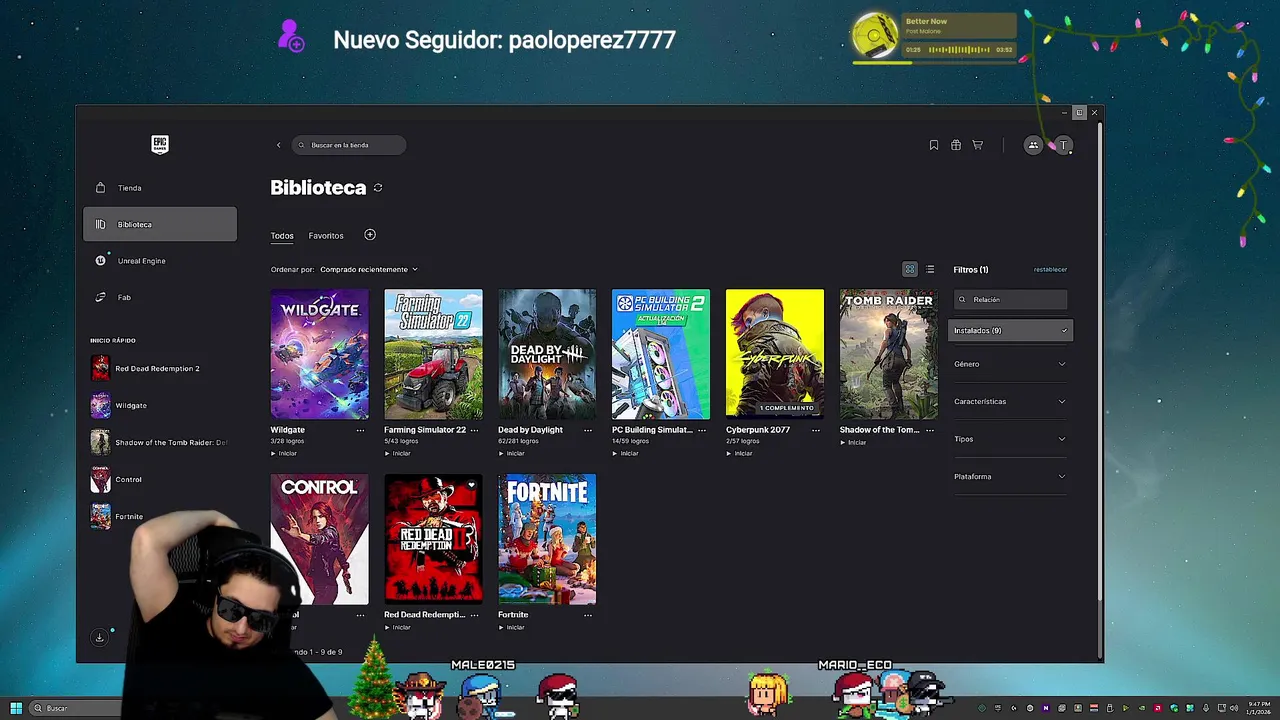The image size is (1280, 720).
Task: Open options menu for Fortnite
Action: (x=588, y=615)
